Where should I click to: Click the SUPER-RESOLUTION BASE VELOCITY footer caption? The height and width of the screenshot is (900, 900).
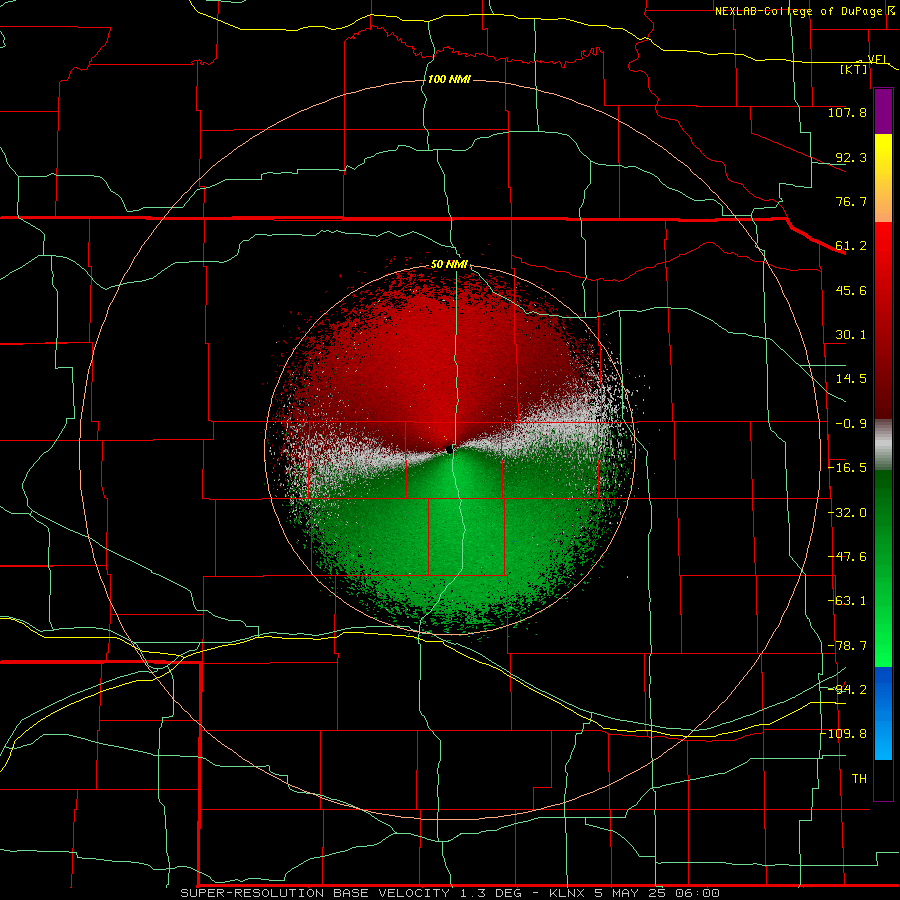(x=450, y=893)
